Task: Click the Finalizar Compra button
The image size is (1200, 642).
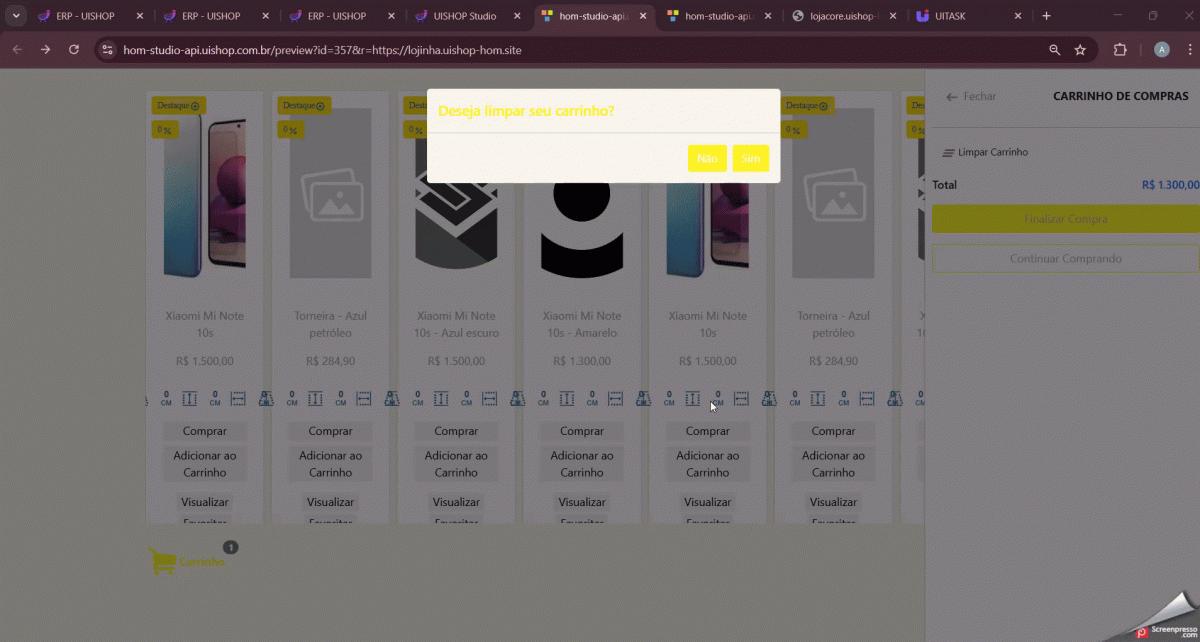Action: click(x=1064, y=219)
